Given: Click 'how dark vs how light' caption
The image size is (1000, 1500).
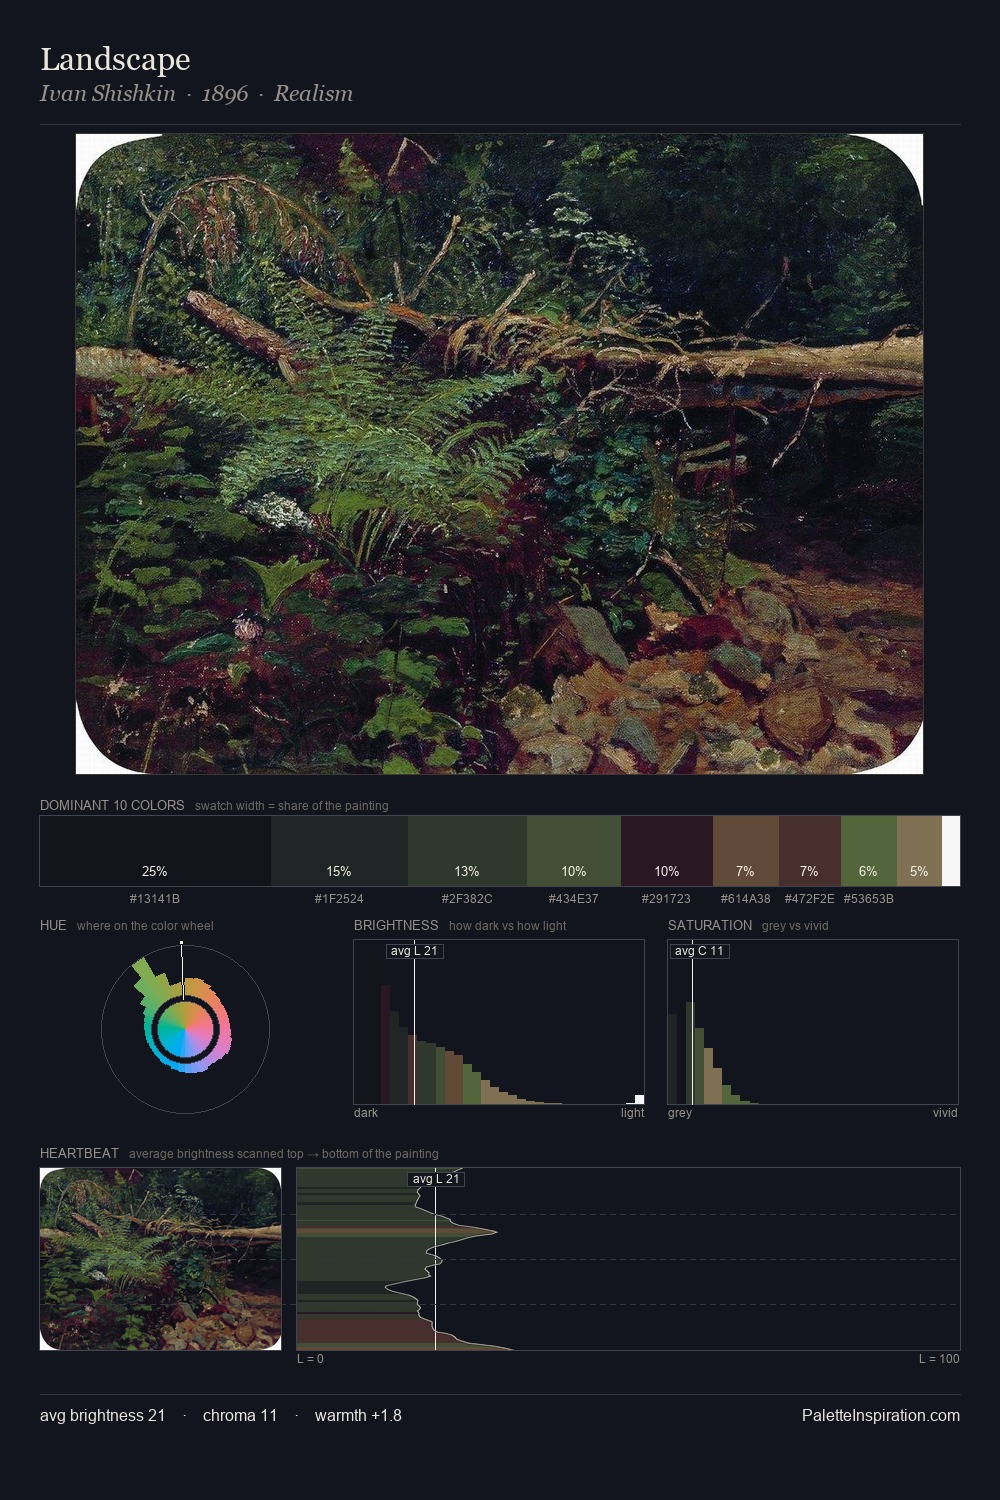Looking at the screenshot, I should [507, 926].
